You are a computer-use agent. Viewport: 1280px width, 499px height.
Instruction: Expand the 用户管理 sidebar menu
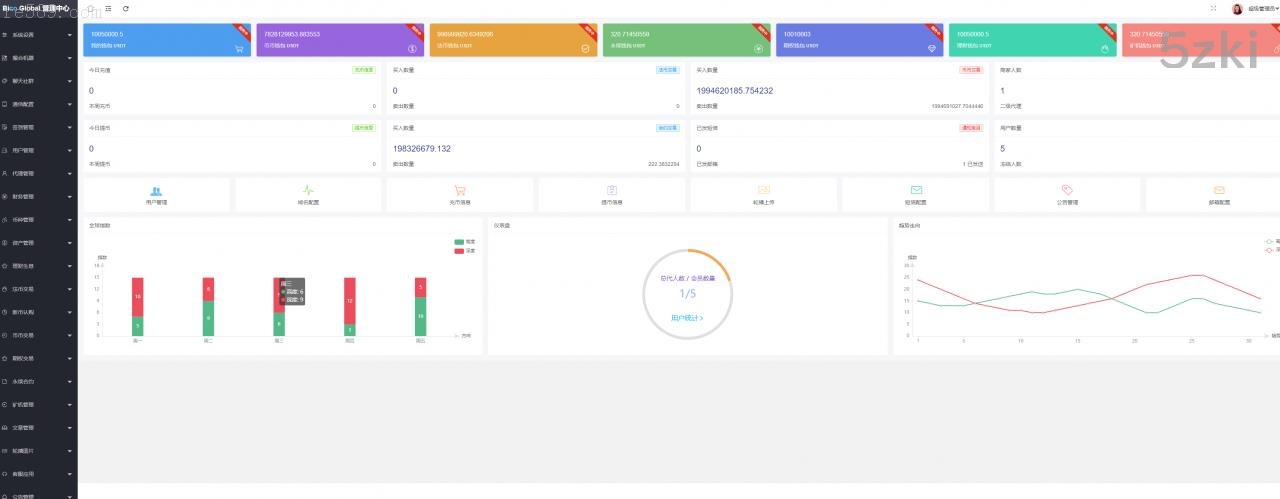(x=38, y=151)
